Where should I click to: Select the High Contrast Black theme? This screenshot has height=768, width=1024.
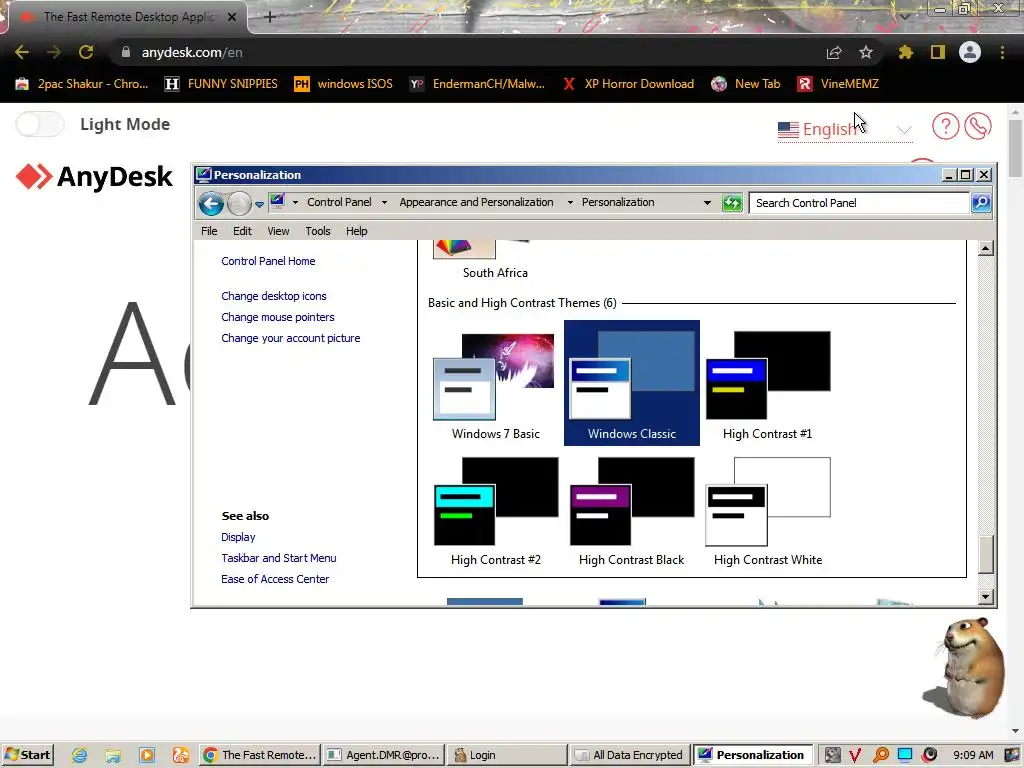coord(632,511)
